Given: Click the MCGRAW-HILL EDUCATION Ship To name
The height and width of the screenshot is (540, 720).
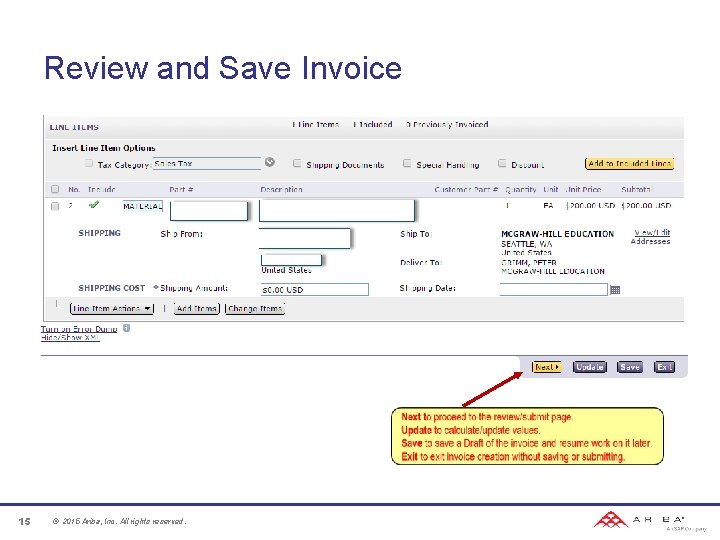Looking at the screenshot, I should tap(557, 234).
